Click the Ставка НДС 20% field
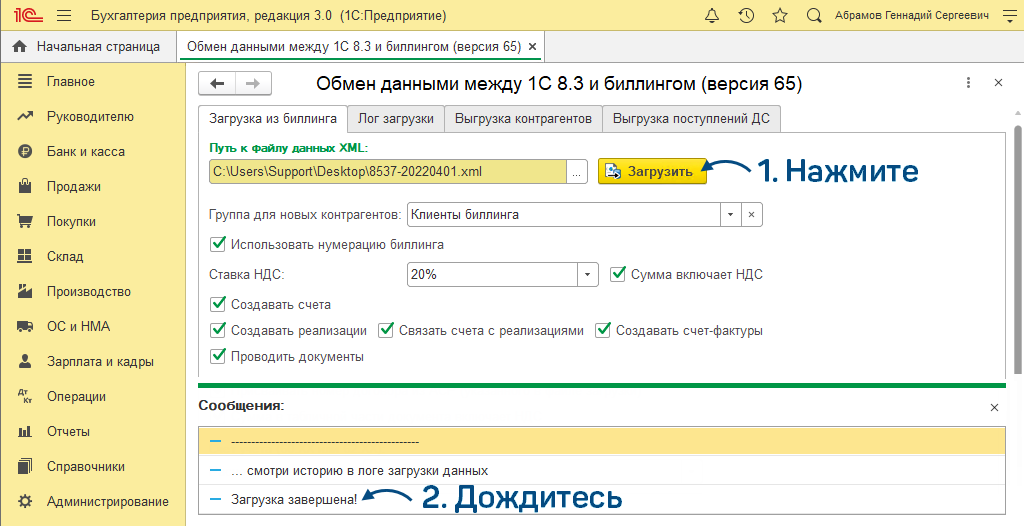Image resolution: width=1024 pixels, height=526 pixels. [x=492, y=274]
